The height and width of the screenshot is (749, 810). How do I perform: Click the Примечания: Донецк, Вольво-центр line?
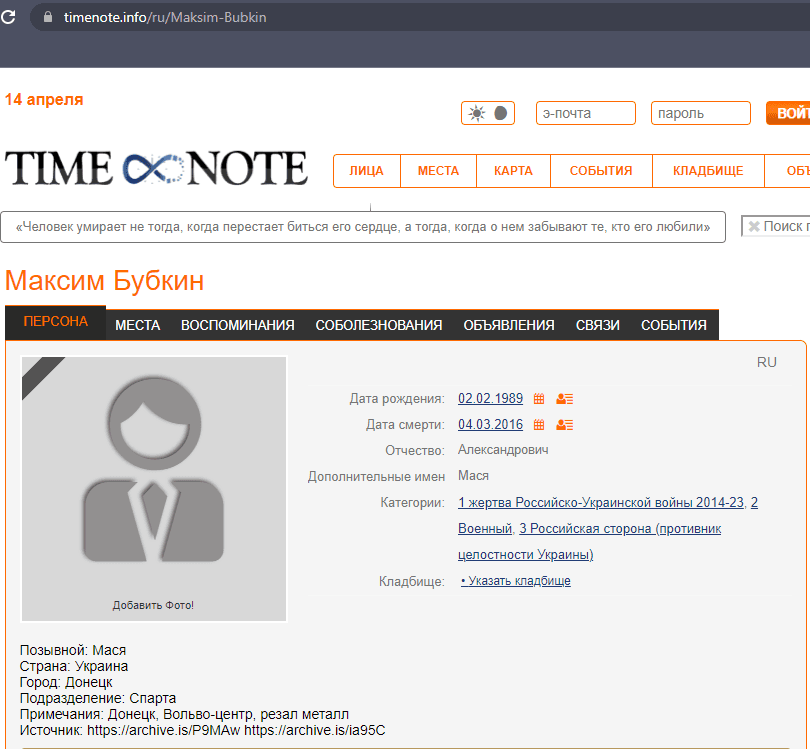click(x=184, y=714)
